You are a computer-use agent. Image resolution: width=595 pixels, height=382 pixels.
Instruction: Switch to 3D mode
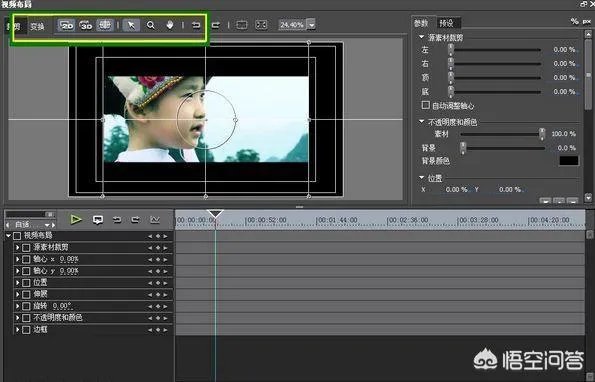(86, 25)
